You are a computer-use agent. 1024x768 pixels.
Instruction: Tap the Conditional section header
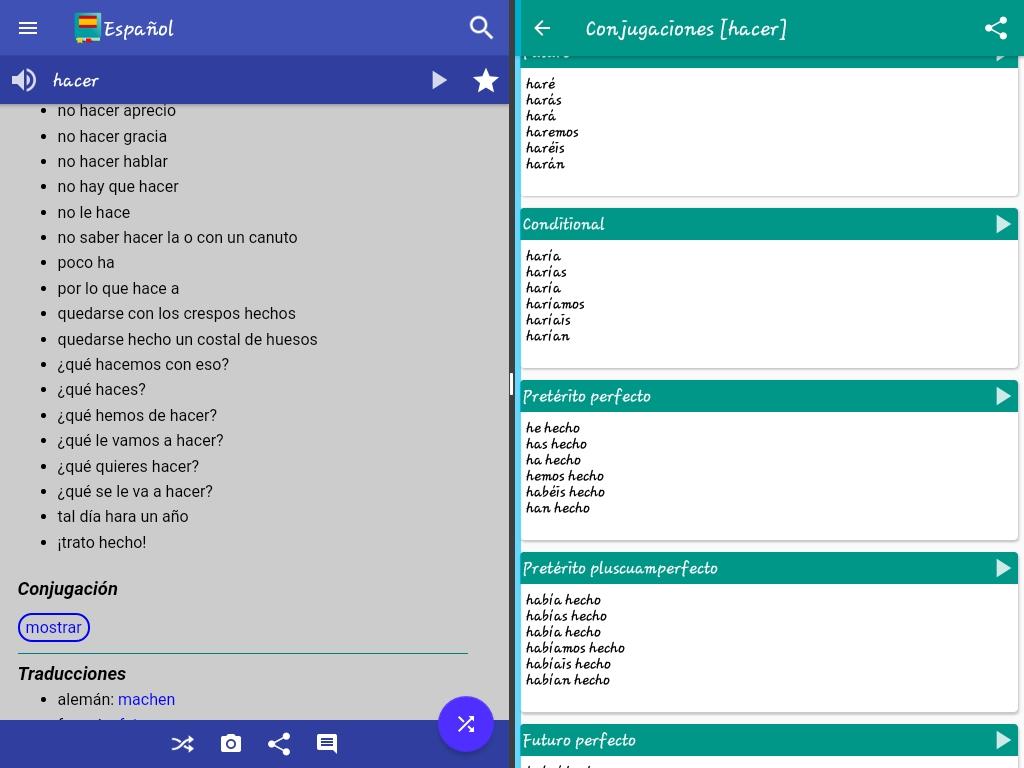click(x=769, y=224)
